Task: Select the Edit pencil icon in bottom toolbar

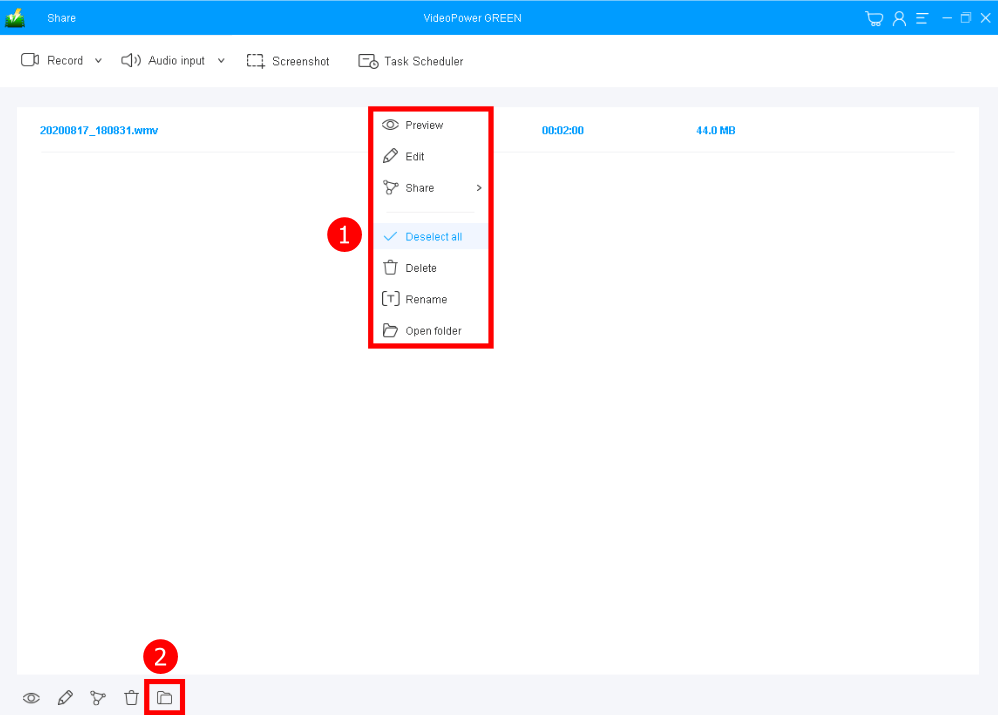Action: coord(65,697)
